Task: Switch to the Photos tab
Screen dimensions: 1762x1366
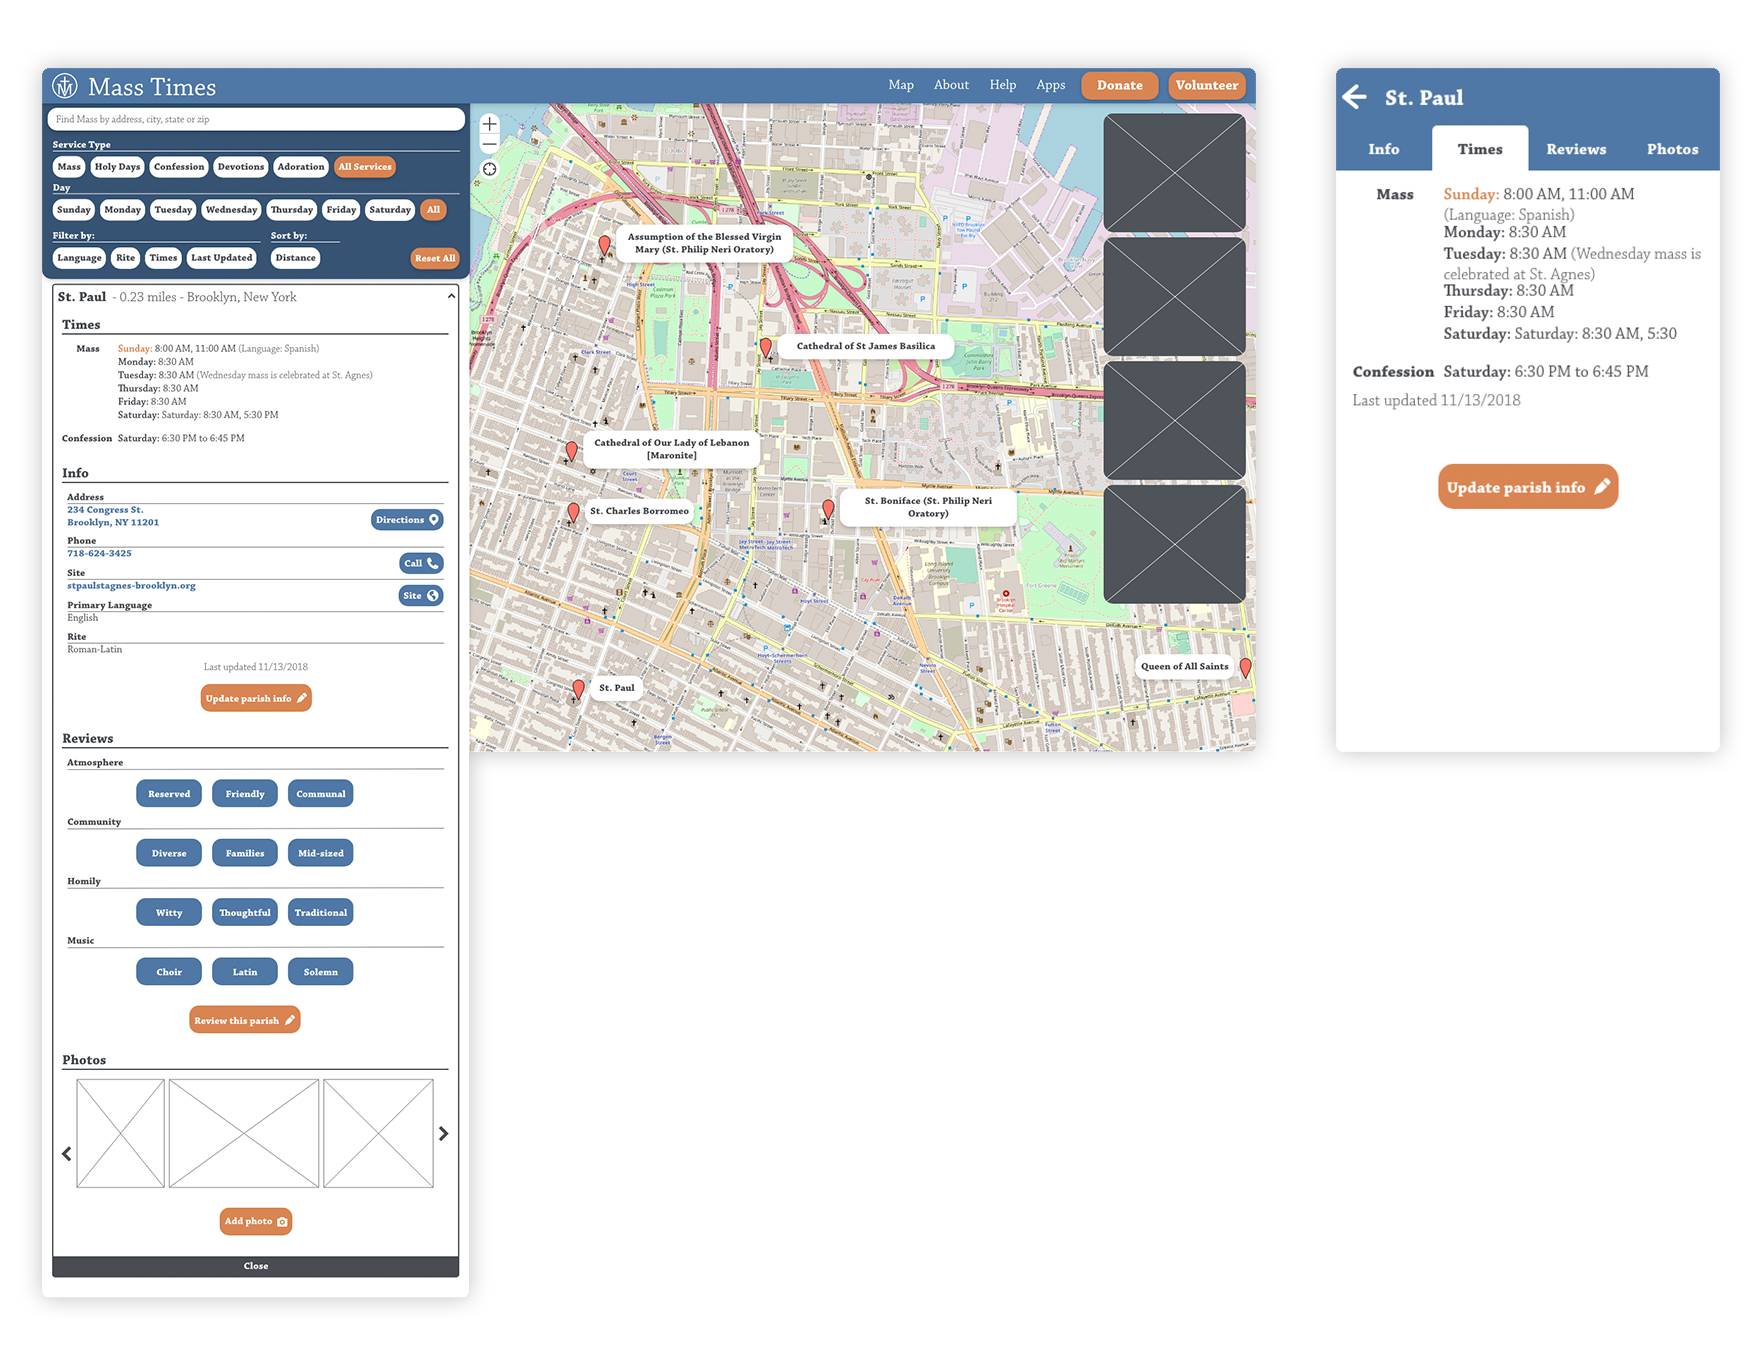Action: [1672, 149]
